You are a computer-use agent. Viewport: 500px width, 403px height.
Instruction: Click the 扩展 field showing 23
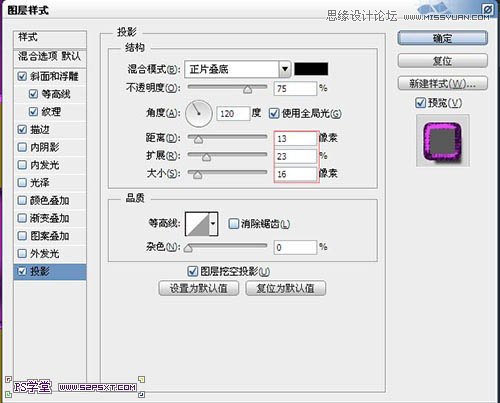click(x=295, y=156)
